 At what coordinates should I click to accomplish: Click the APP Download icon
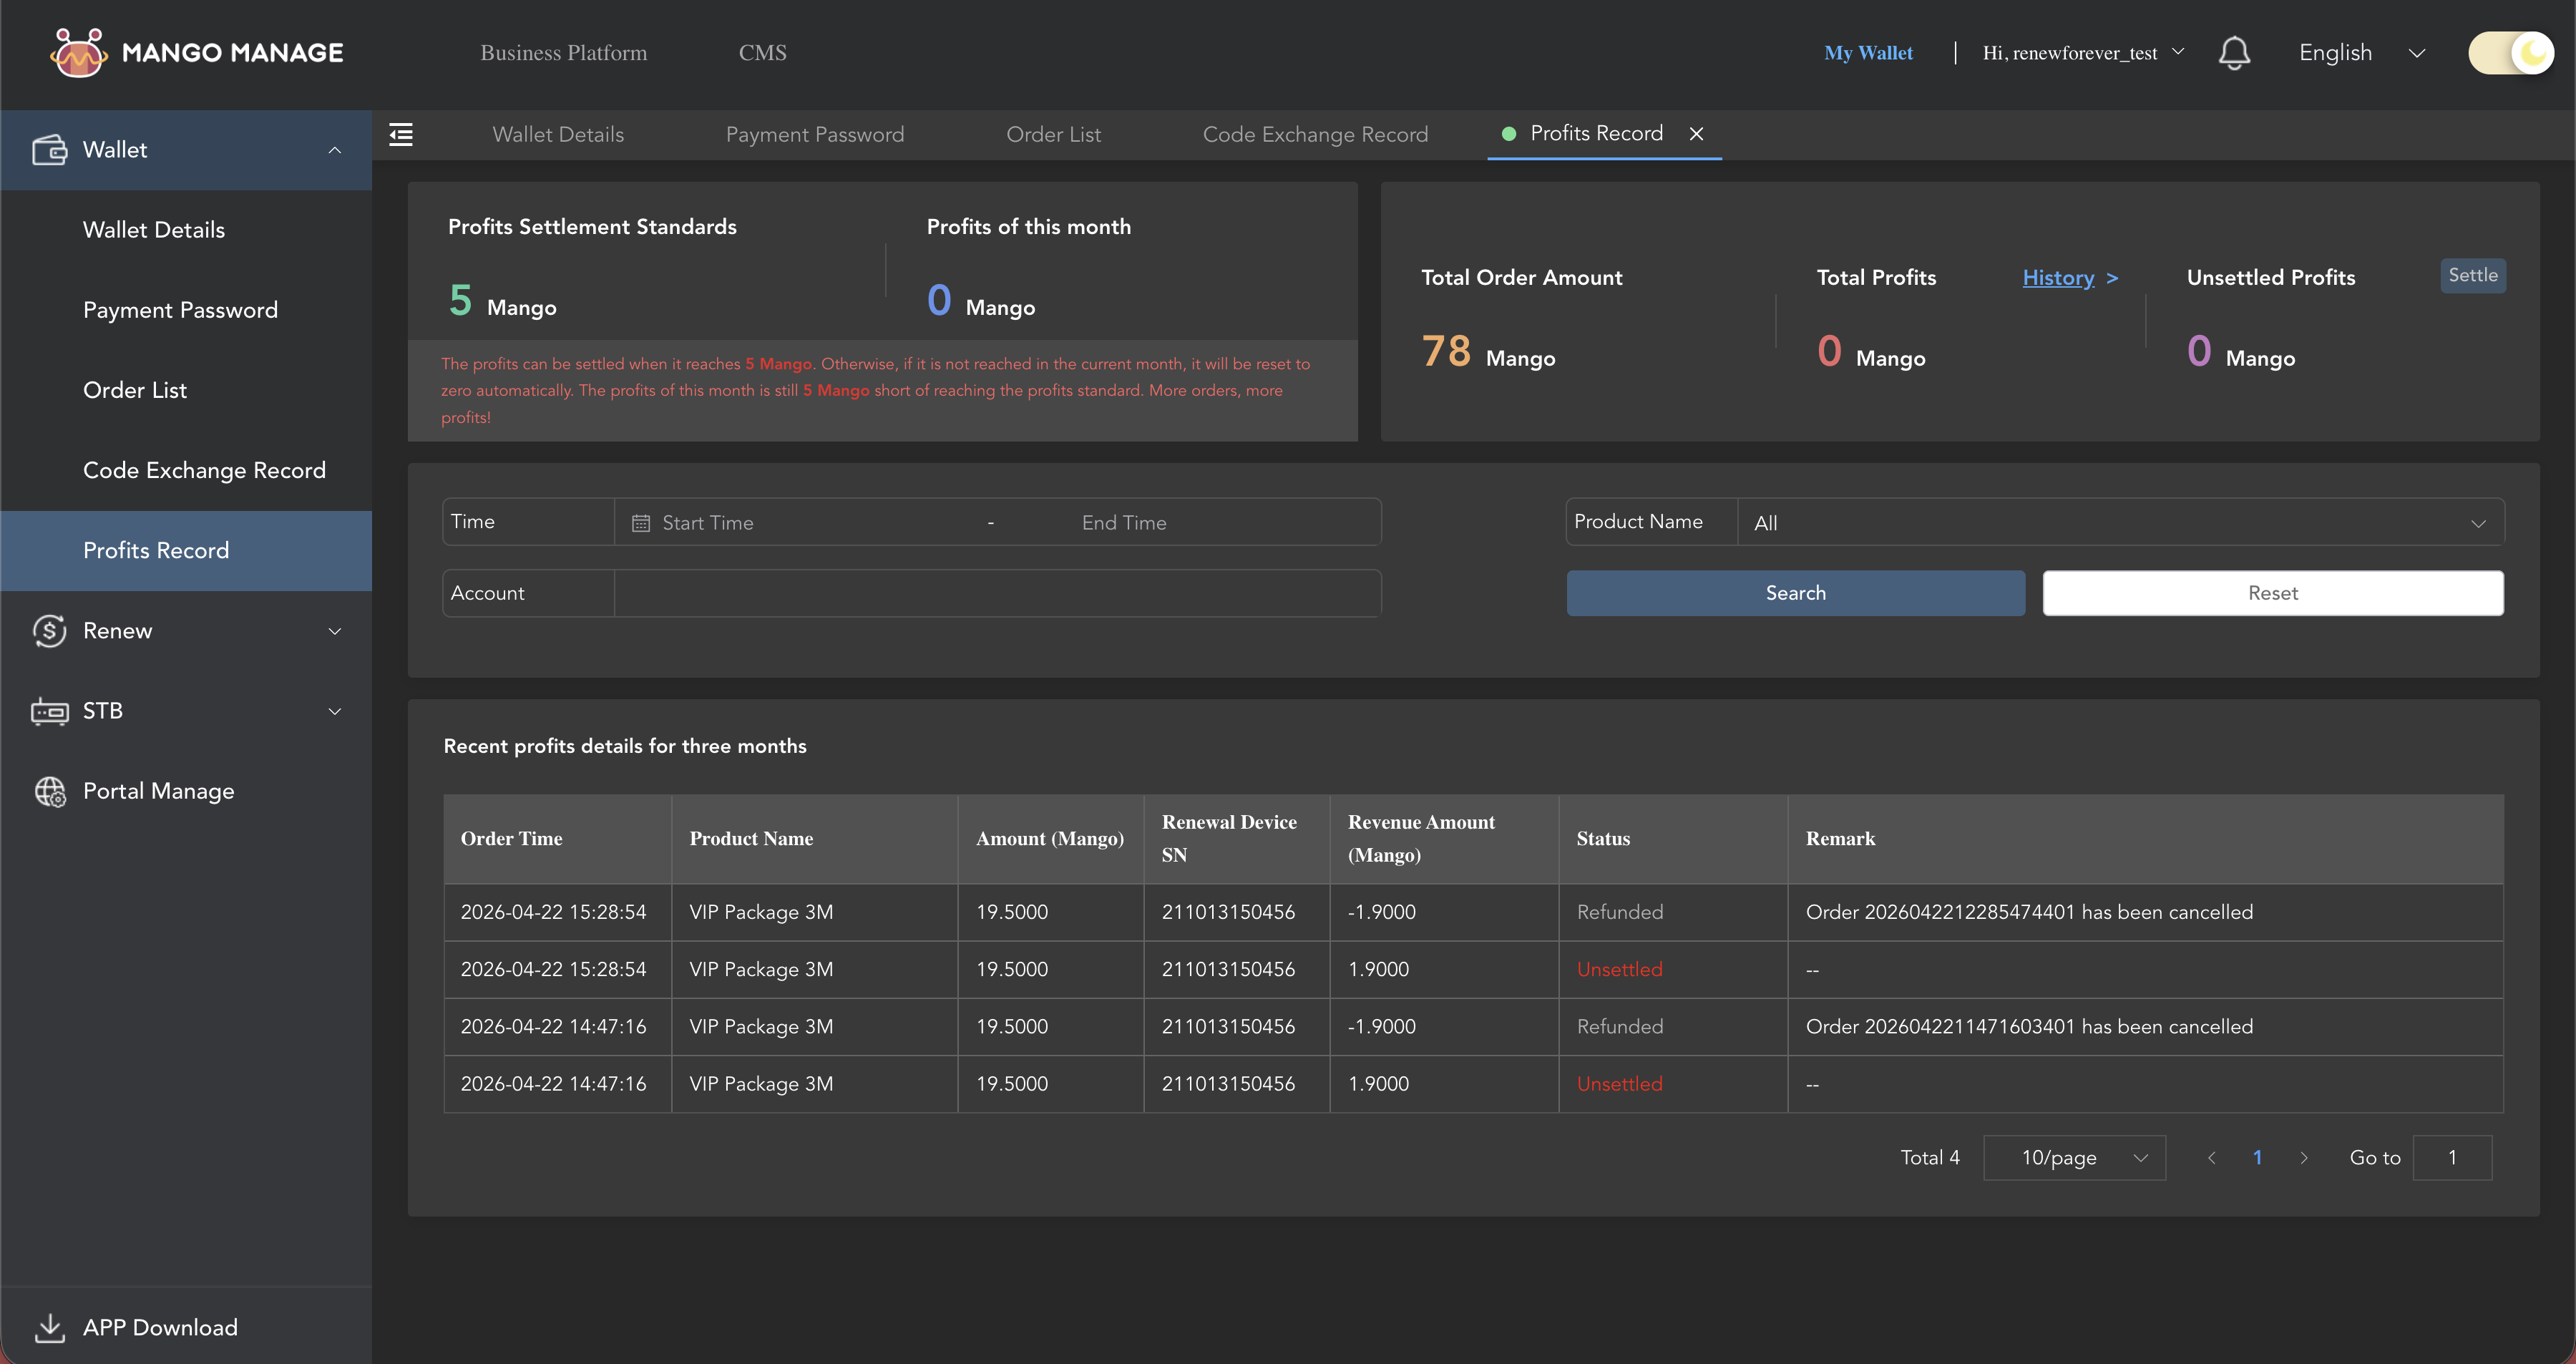coord(49,1327)
